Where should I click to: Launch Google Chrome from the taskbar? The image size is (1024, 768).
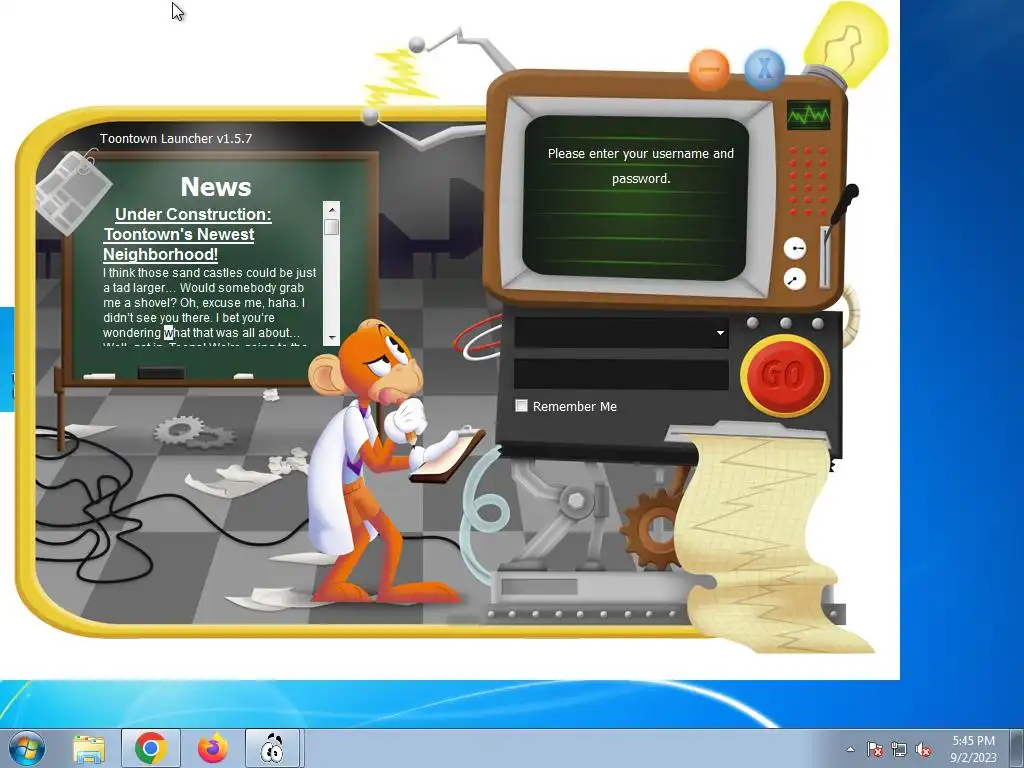(x=150, y=748)
